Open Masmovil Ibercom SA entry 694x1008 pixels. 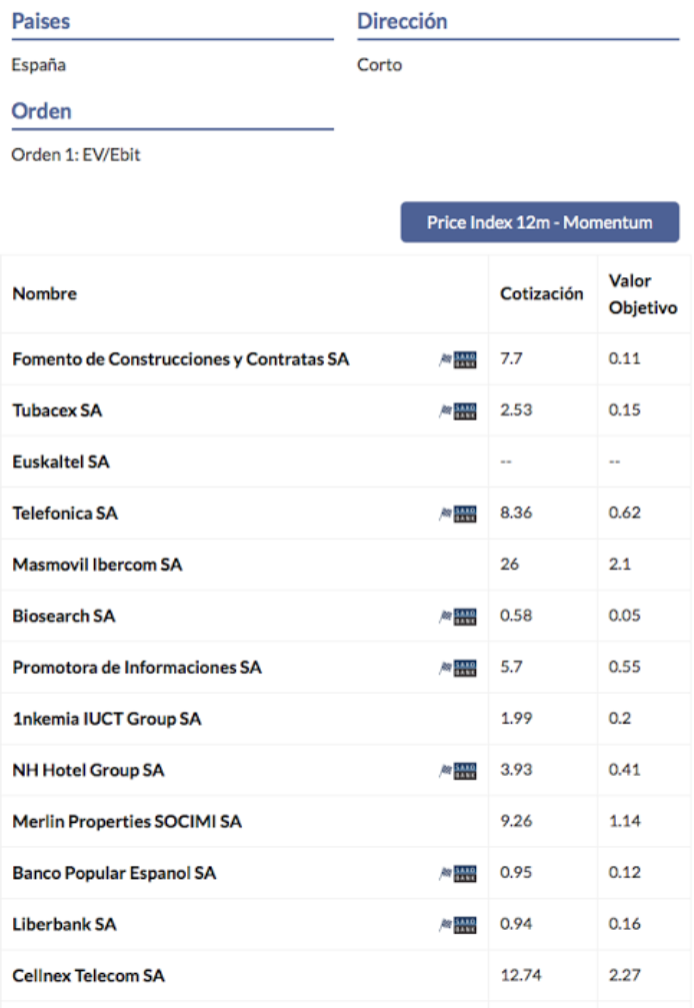[x=97, y=564]
